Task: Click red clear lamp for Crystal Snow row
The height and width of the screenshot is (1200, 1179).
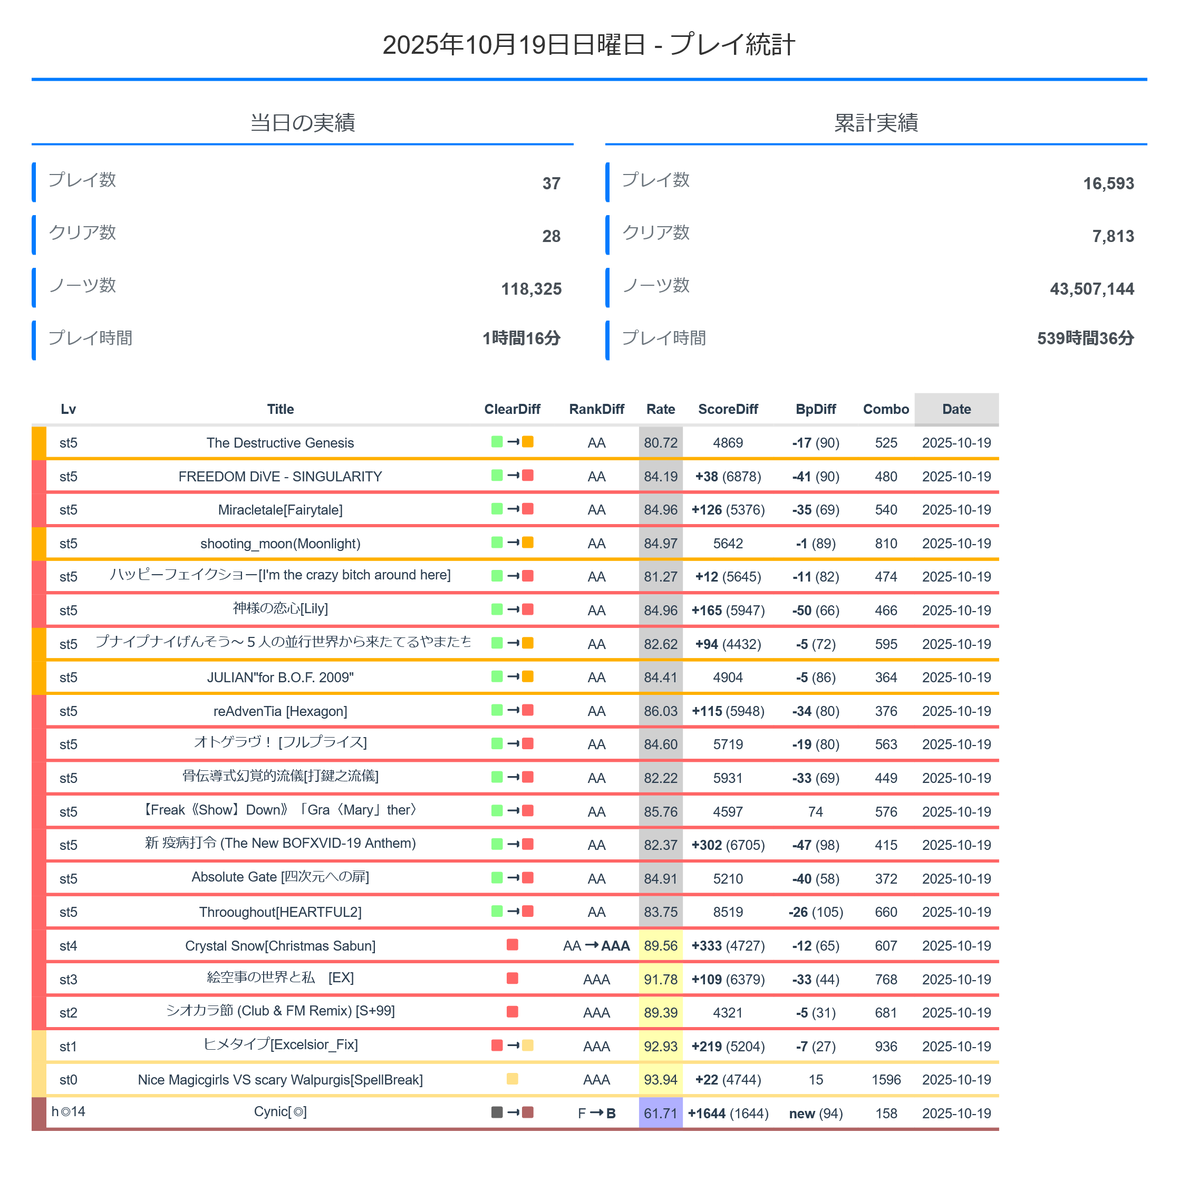Action: coord(513,945)
